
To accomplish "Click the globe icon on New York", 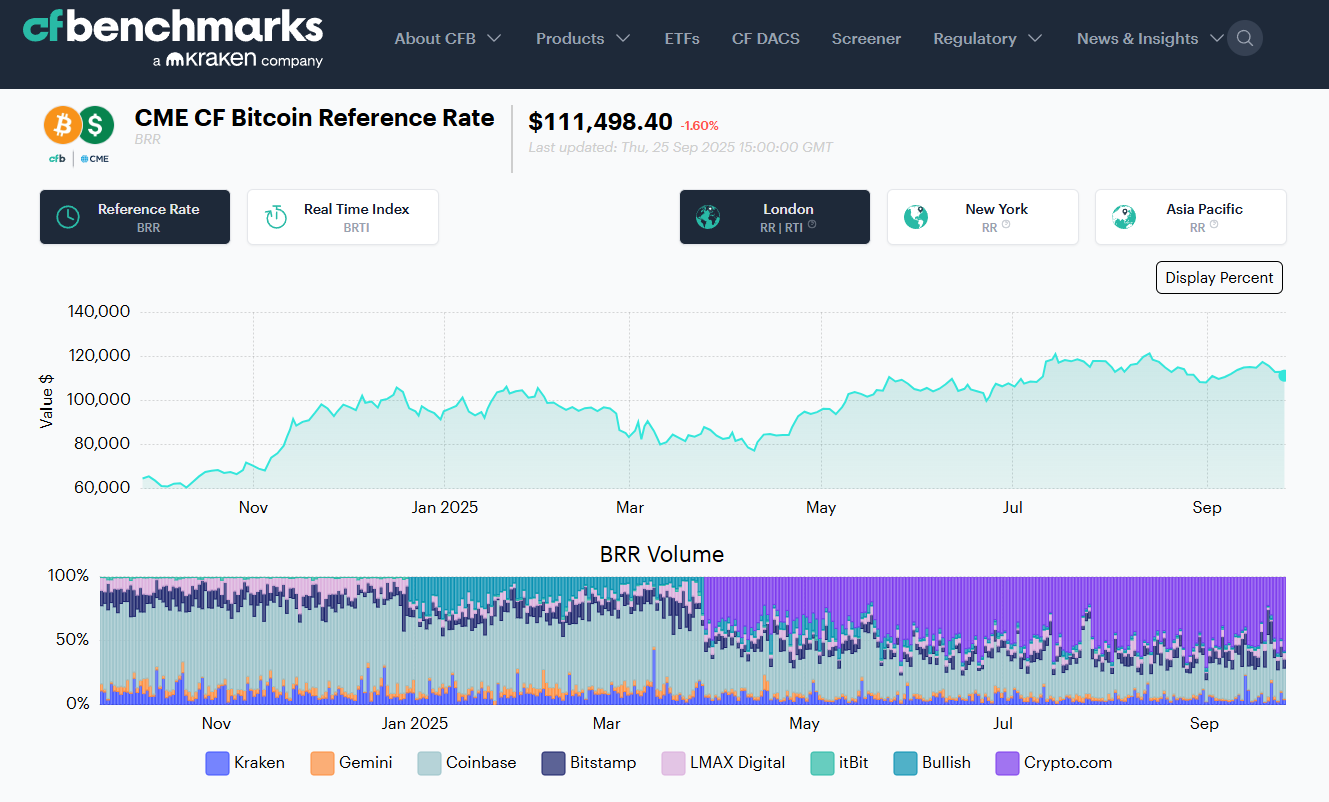I will [x=915, y=217].
